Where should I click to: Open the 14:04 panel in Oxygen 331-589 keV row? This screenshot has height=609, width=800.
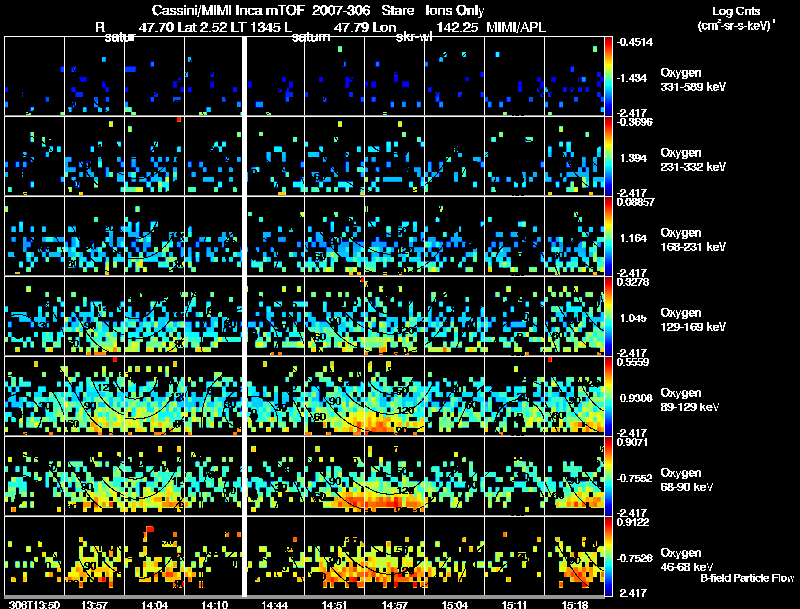(155, 76)
